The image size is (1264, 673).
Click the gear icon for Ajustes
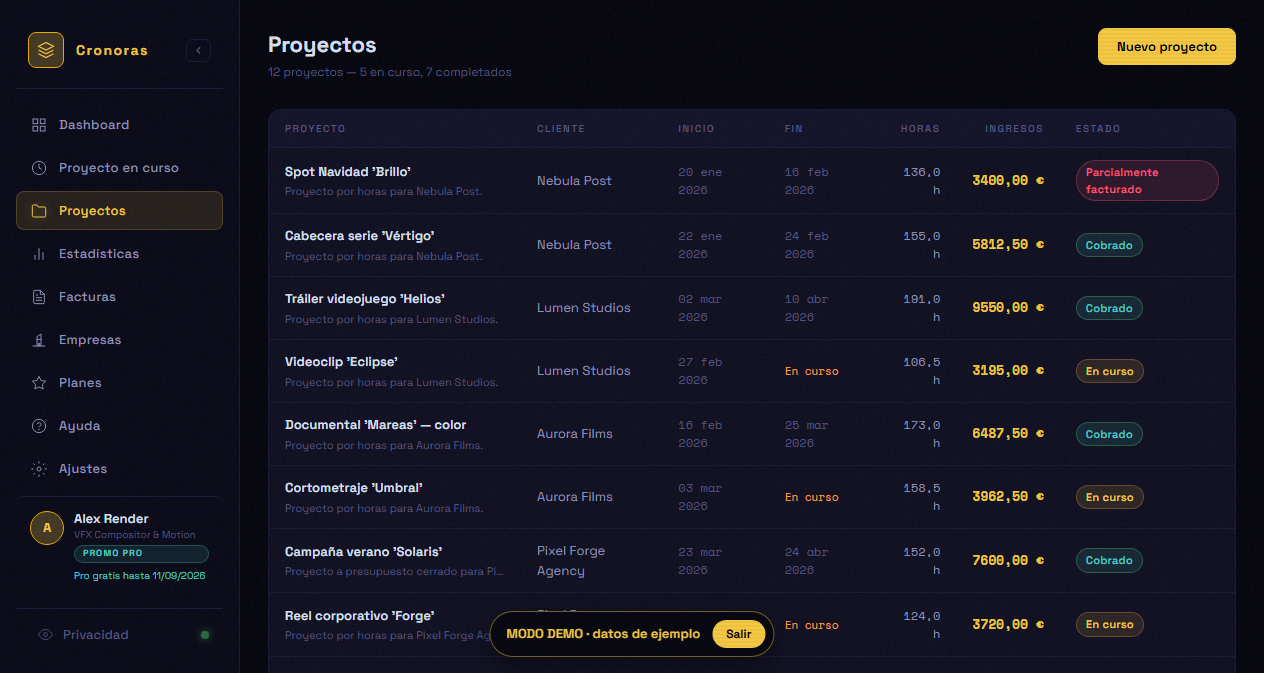click(39, 469)
